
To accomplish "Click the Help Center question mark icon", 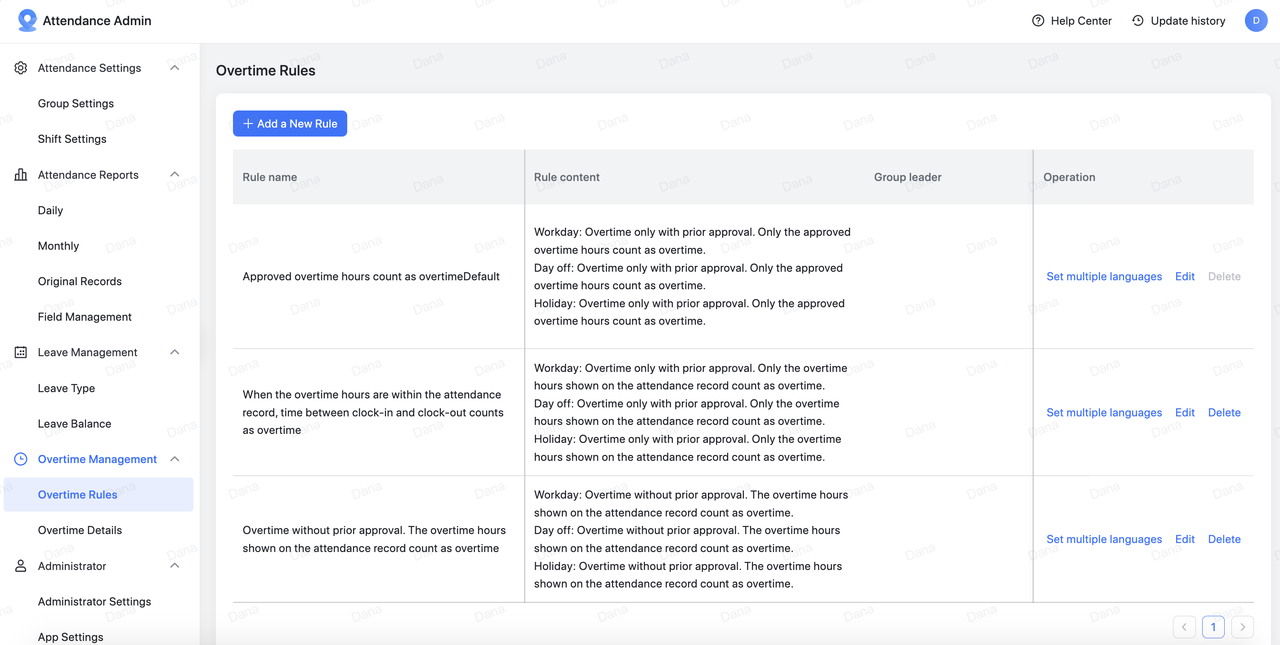I will point(1038,21).
